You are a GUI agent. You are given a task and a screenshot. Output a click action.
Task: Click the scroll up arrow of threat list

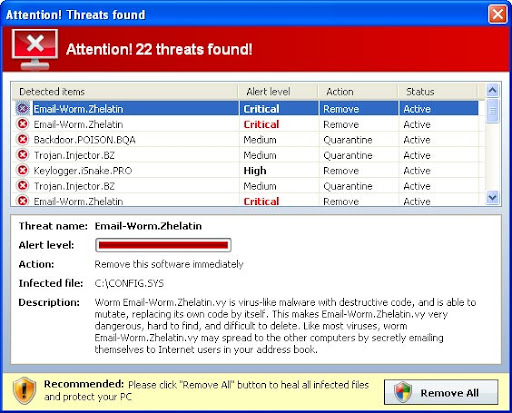(x=492, y=90)
